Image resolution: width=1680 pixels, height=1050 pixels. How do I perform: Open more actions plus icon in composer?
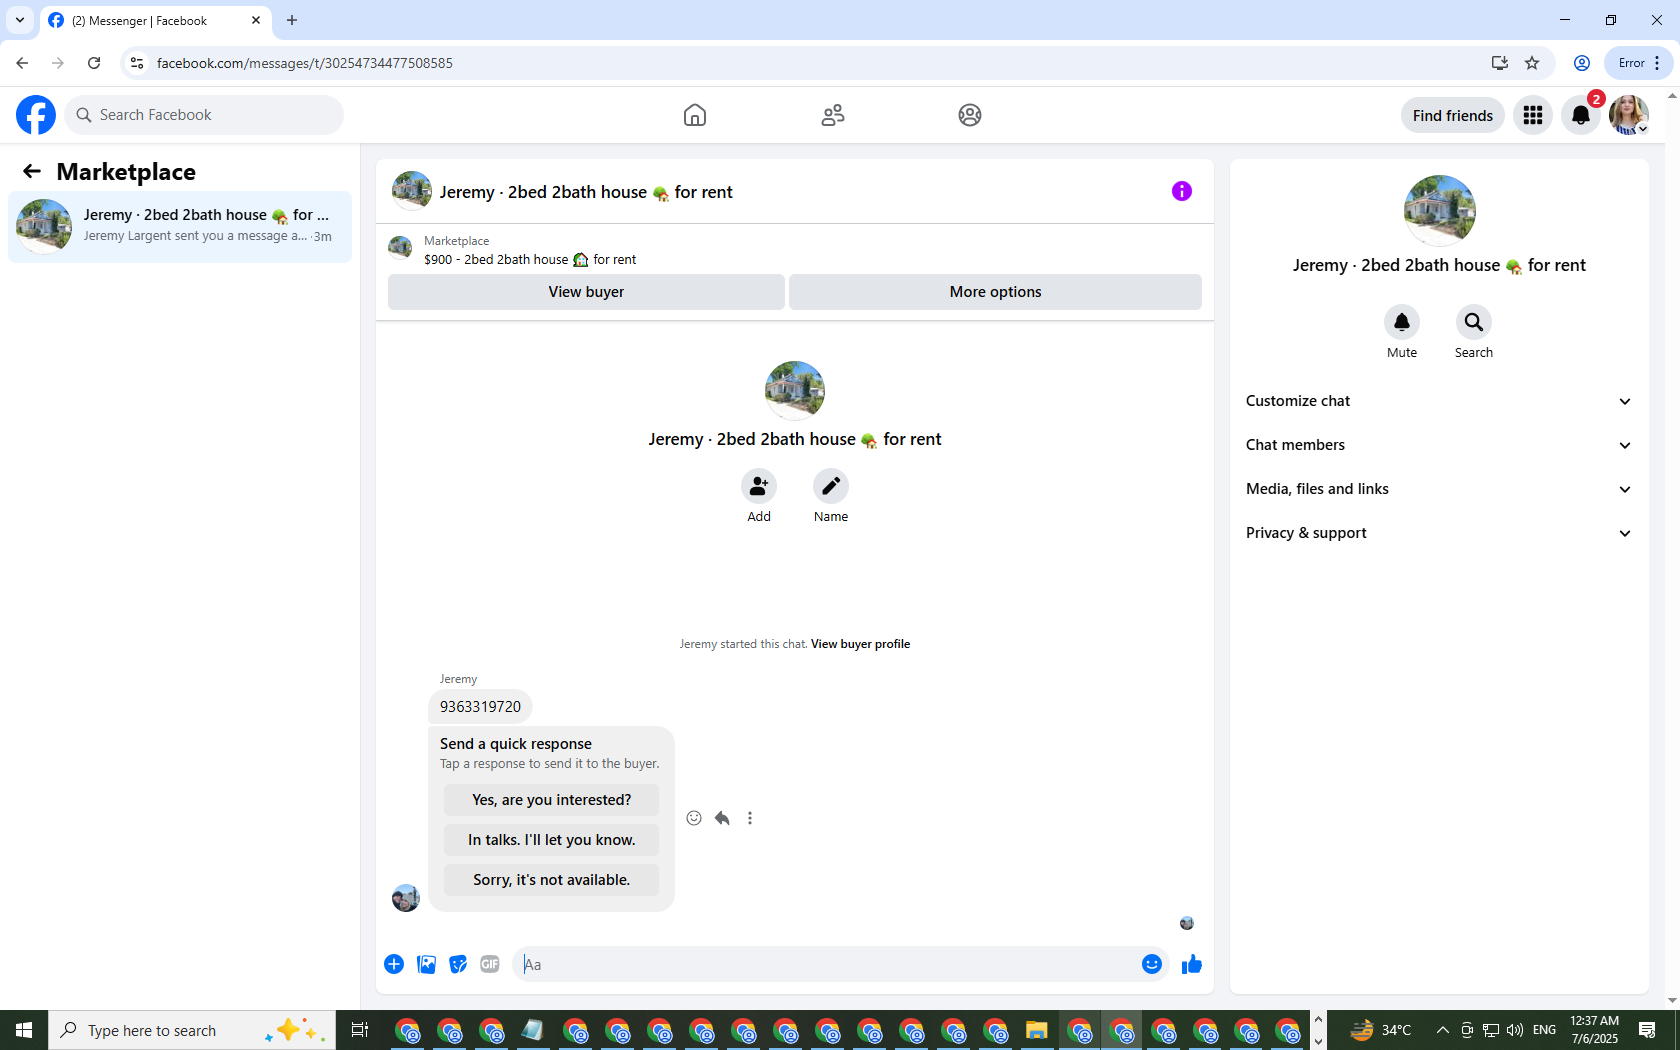pos(394,964)
